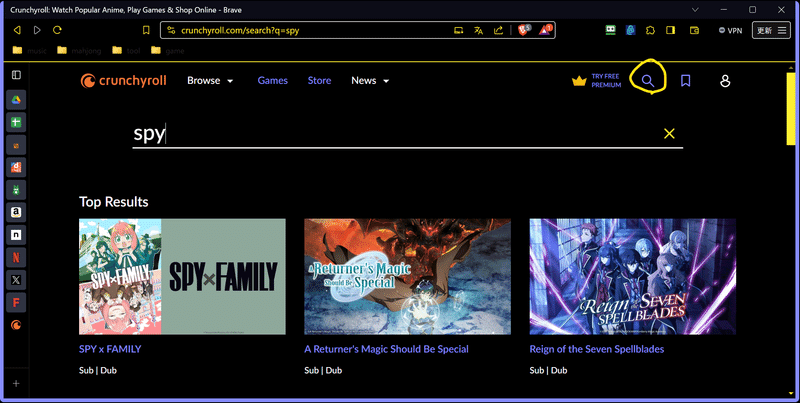Screen dimensions: 800x403
Task: Expand the Browse dropdown menu
Action: [210, 81]
